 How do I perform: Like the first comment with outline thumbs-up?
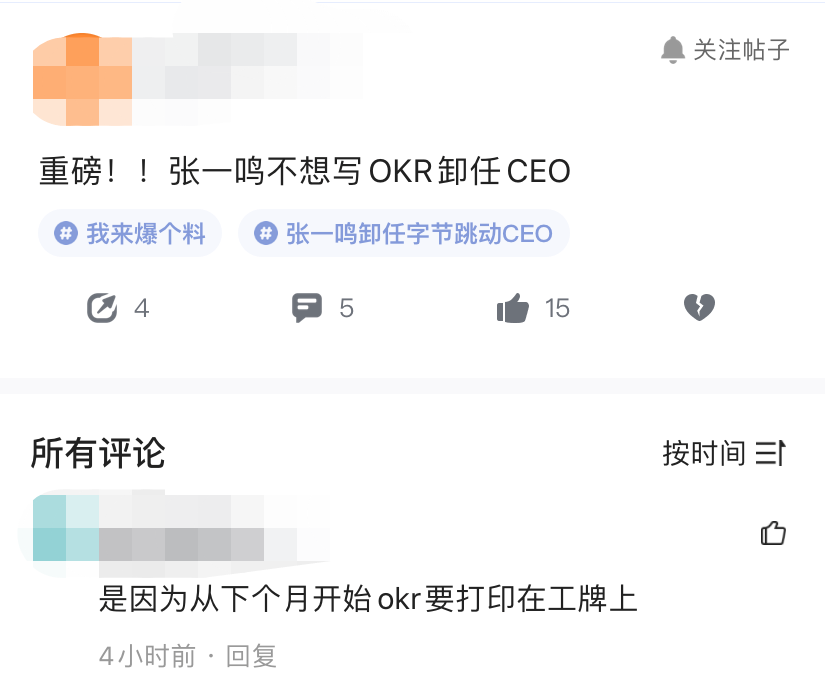click(x=773, y=533)
